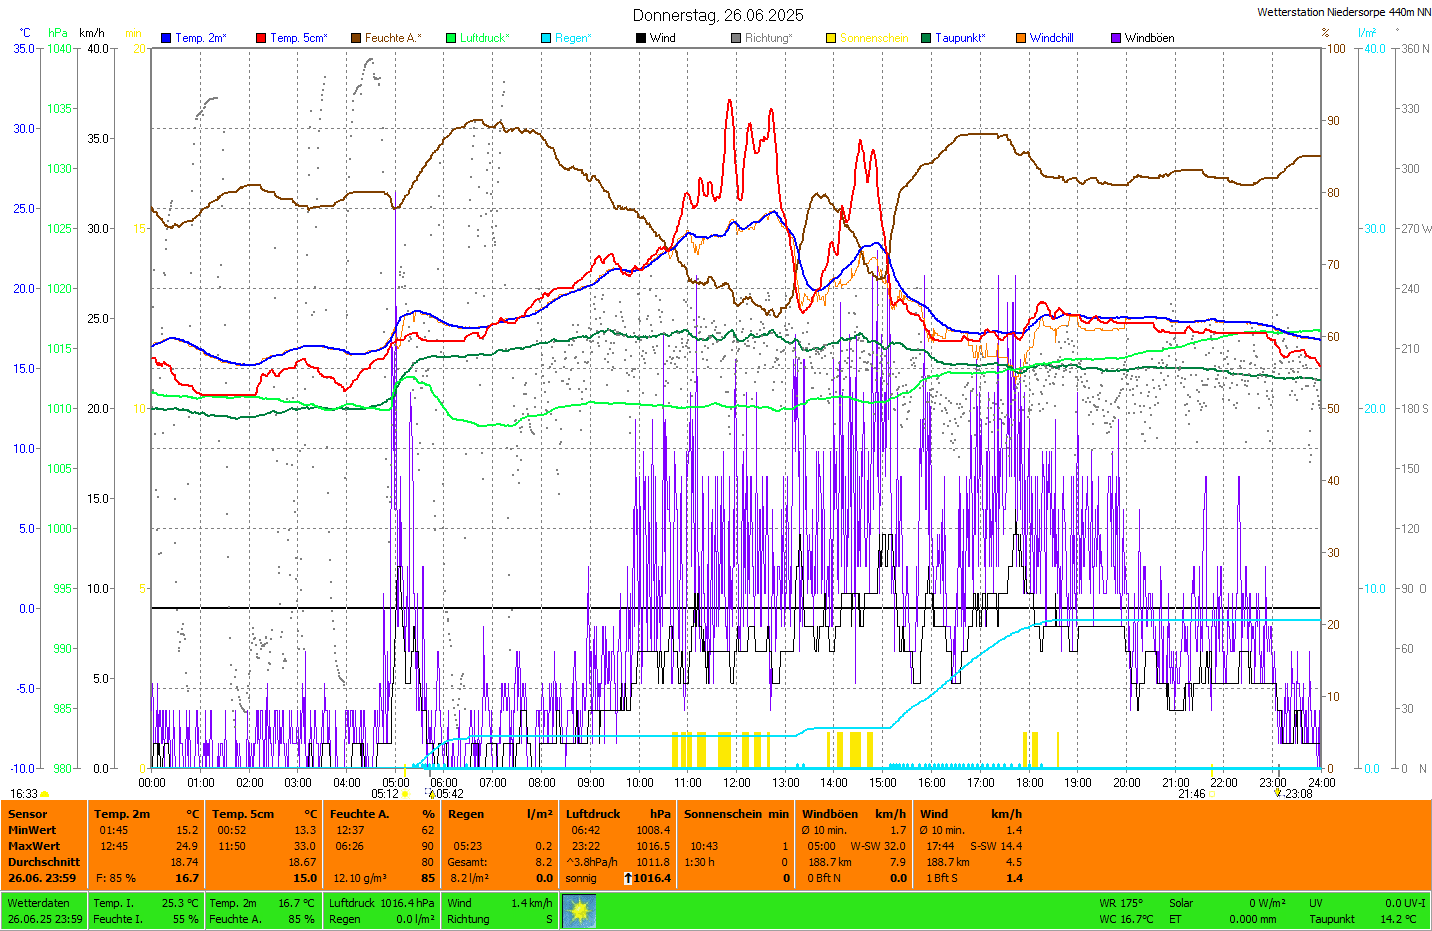
Task: Click the date title Donnerstag, 26.06.2025
Action: click(718, 15)
